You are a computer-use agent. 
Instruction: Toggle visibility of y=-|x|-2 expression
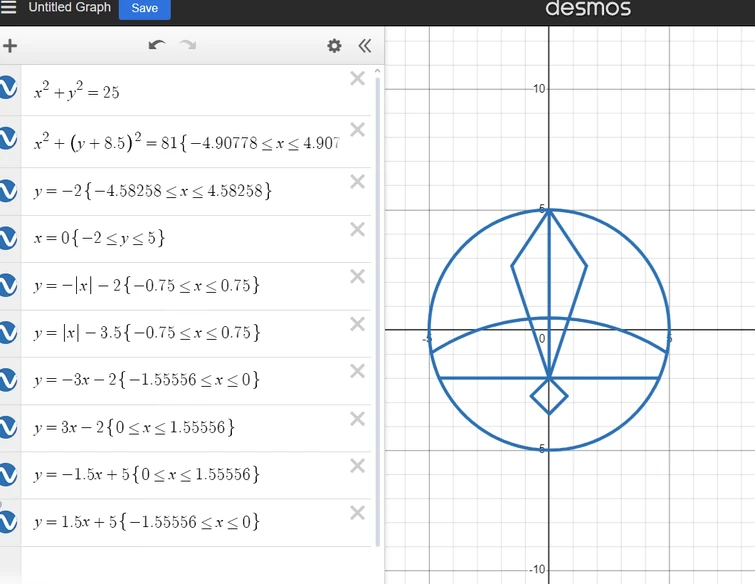click(x=8, y=285)
